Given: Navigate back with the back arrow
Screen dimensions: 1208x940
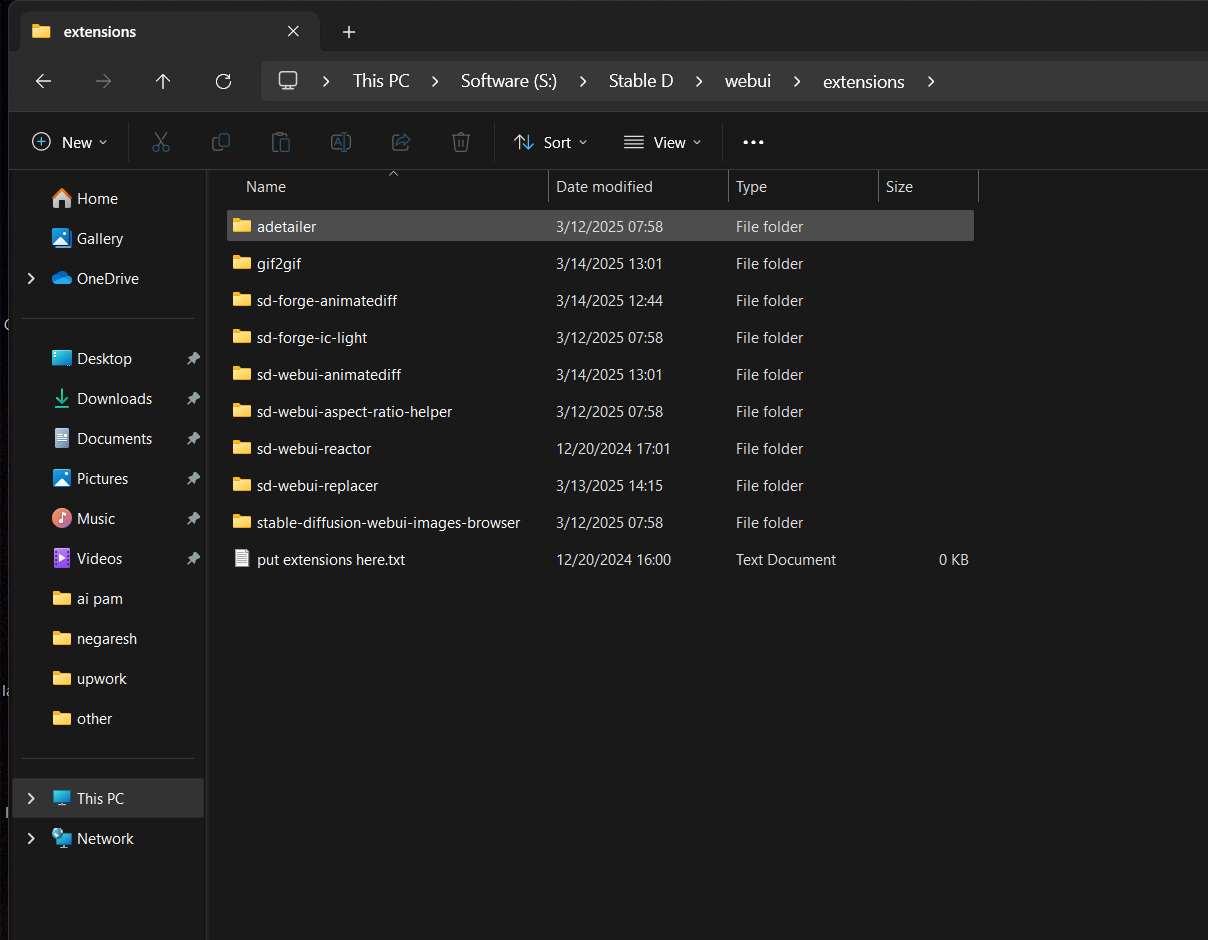Looking at the screenshot, I should click(43, 81).
